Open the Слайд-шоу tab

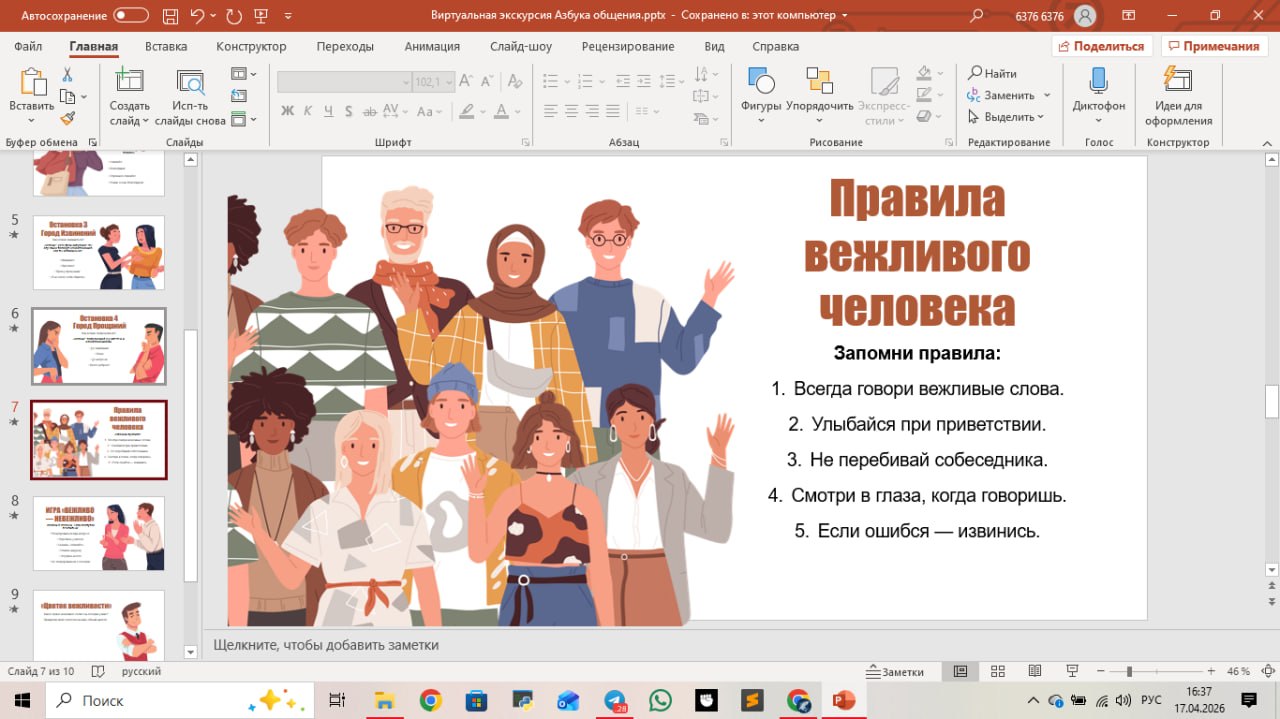pos(521,46)
